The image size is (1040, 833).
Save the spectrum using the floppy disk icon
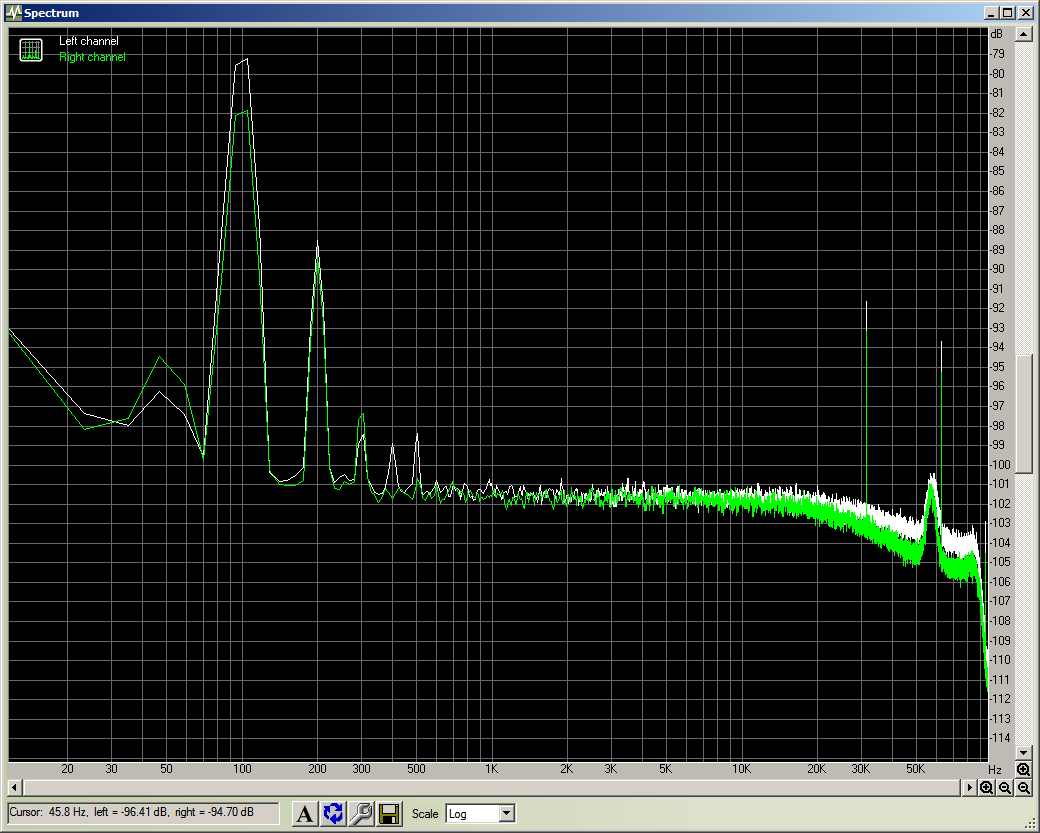389,813
